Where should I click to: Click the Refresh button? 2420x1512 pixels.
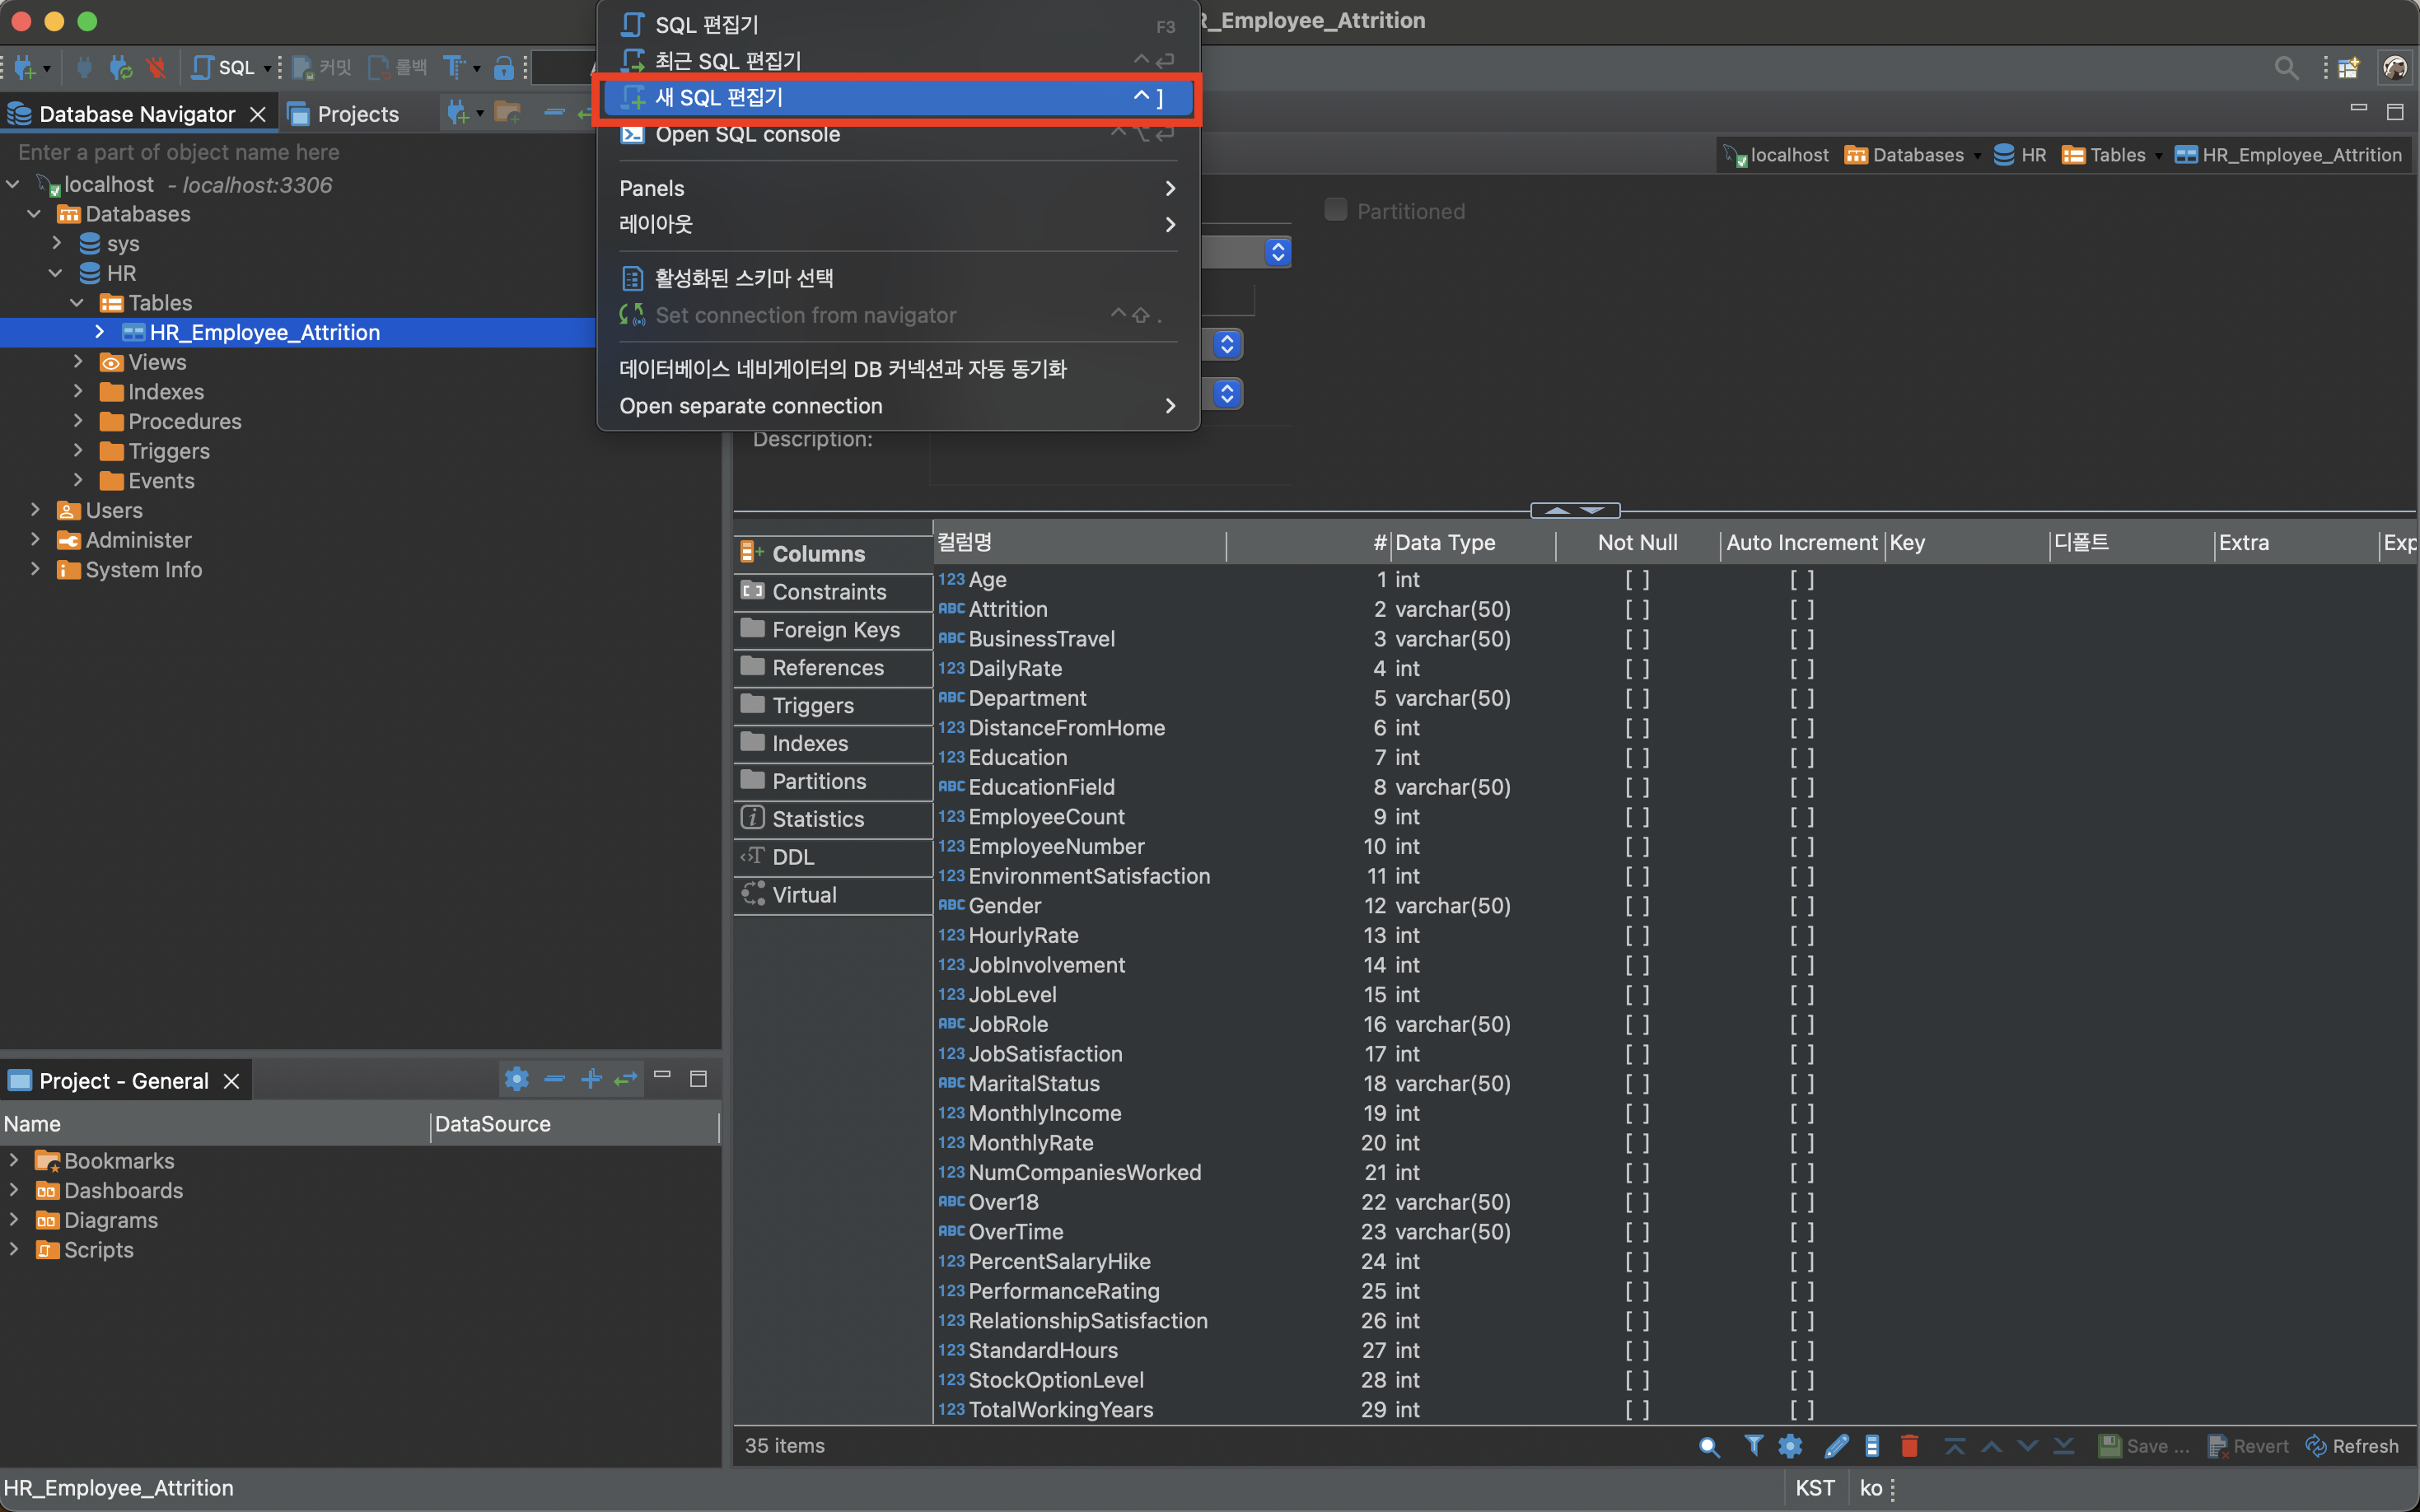click(2353, 1446)
